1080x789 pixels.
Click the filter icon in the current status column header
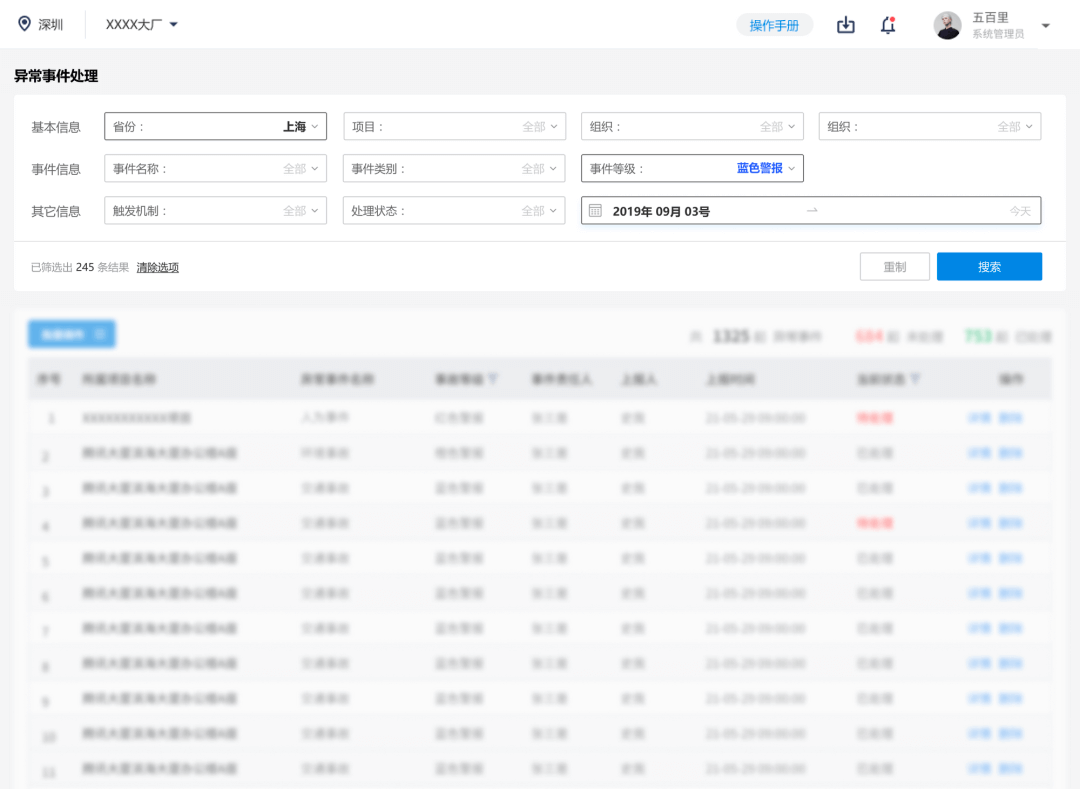click(915, 379)
